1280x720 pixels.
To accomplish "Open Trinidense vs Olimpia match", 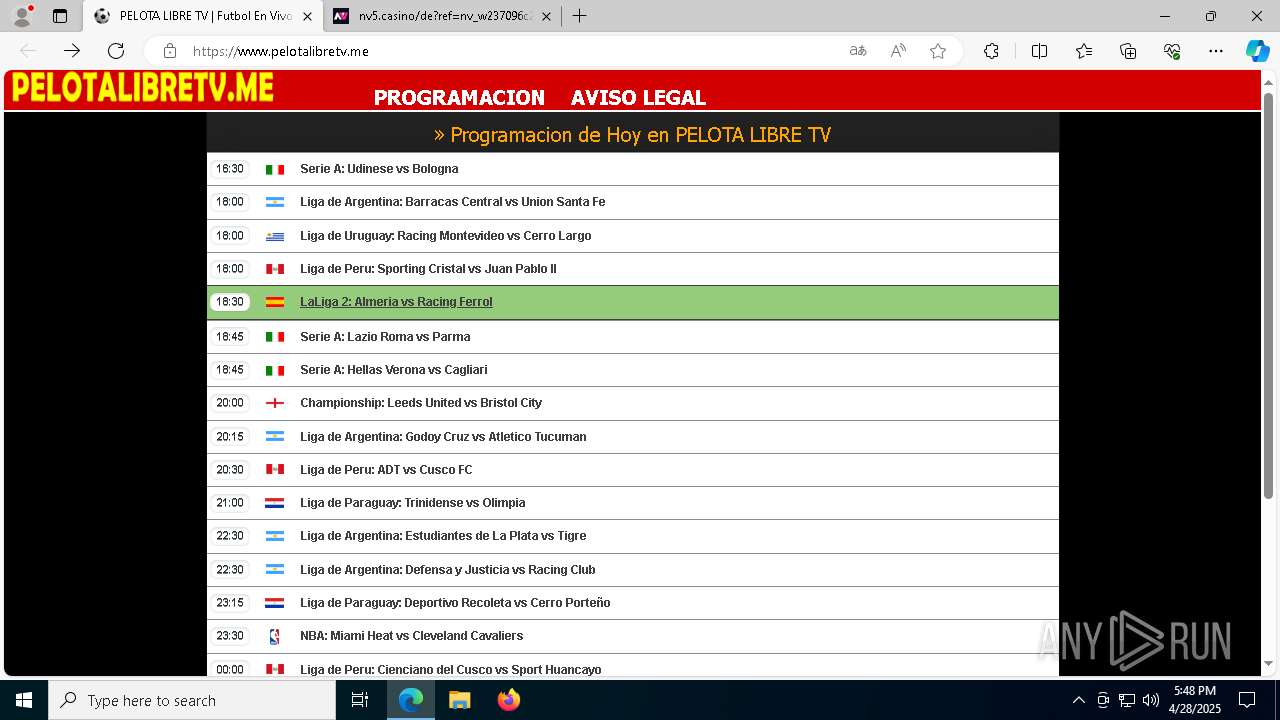I will point(412,503).
